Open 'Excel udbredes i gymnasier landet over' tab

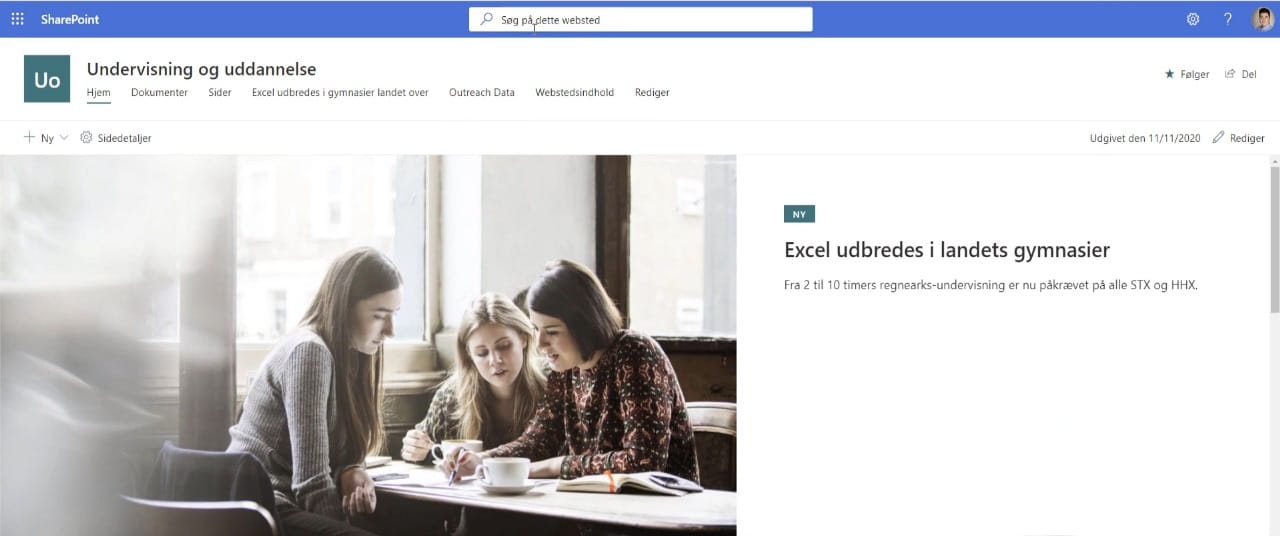(340, 92)
